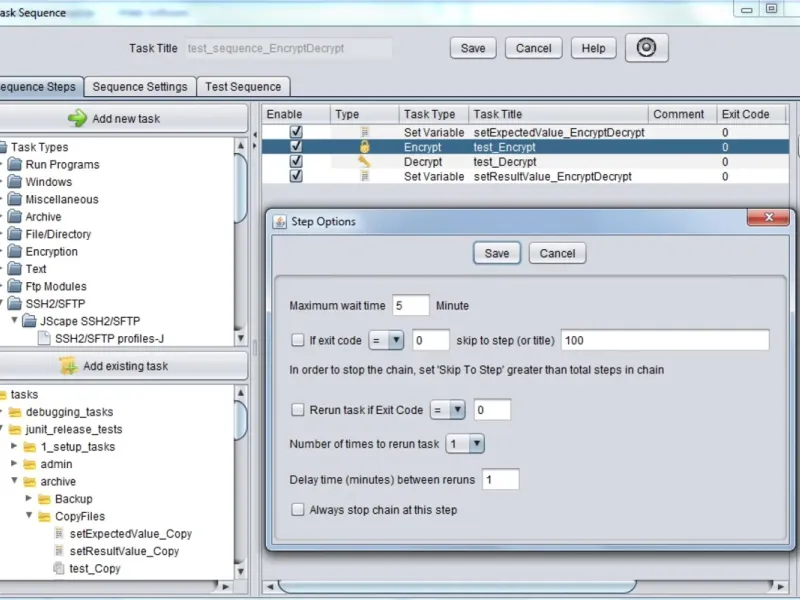Select the Archive task type folder icon
The image size is (800, 600).
coord(15,216)
